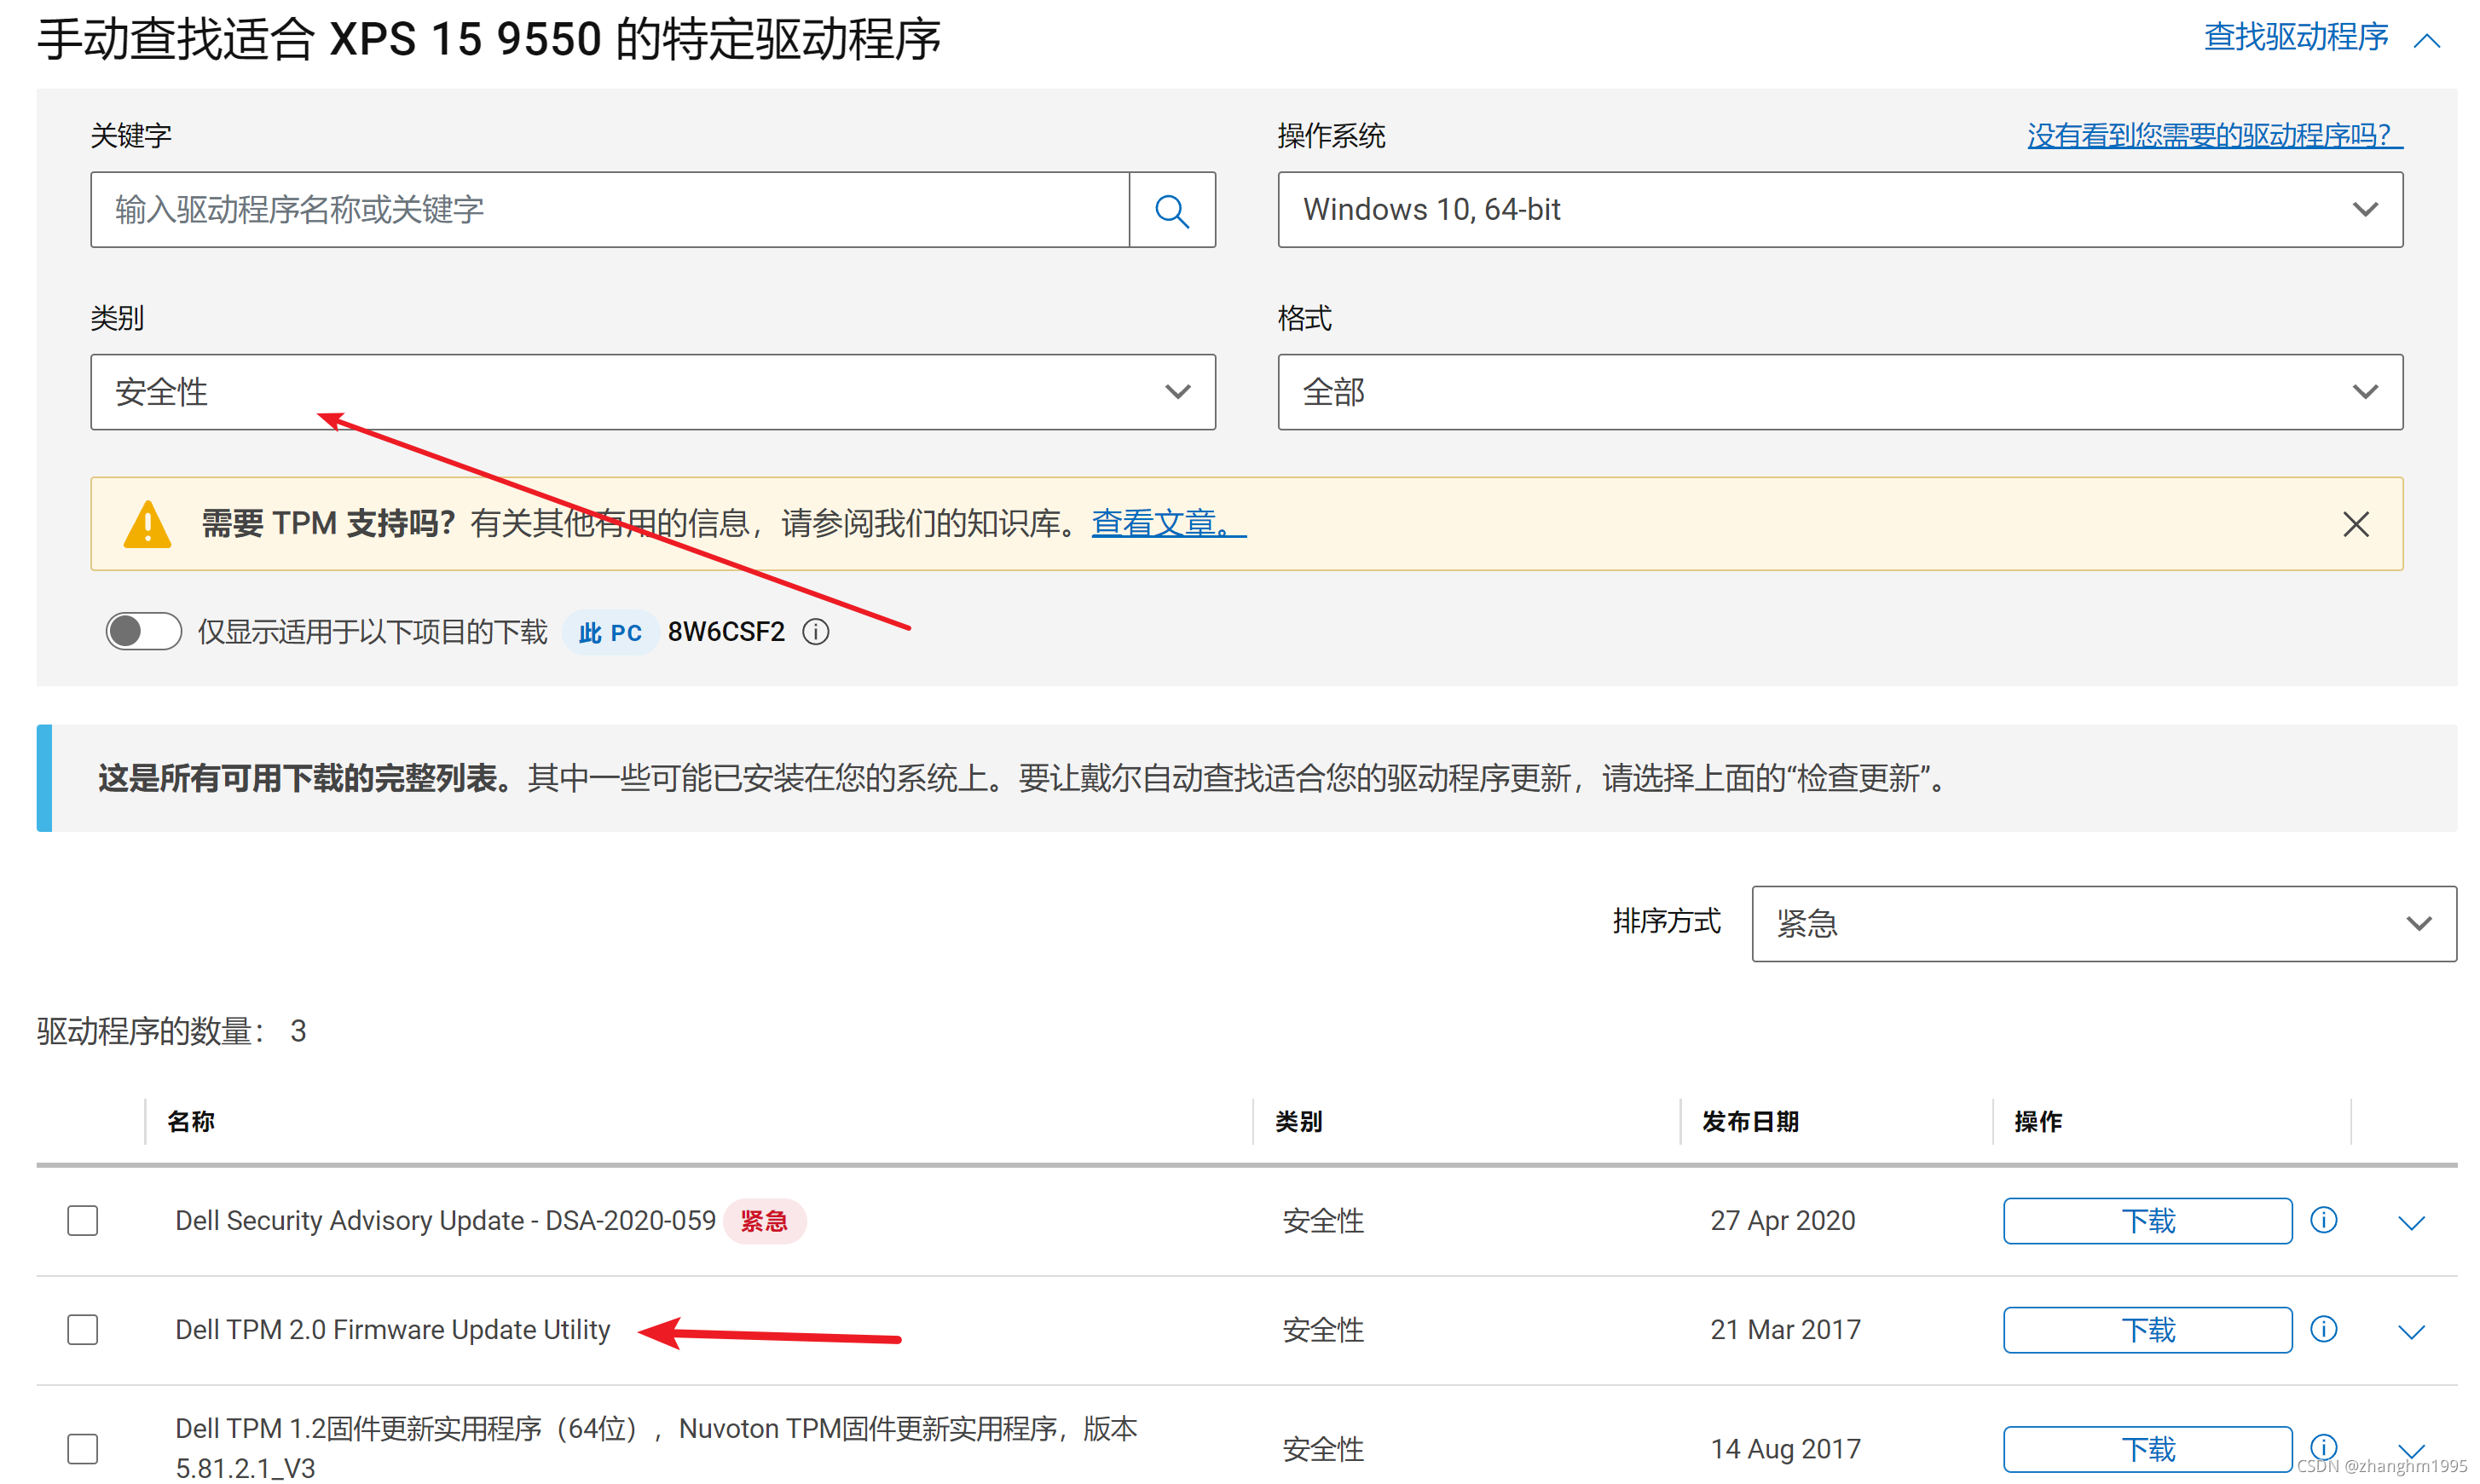The height and width of the screenshot is (1484, 2480).
Task: Toggle show downloads only for this PC
Action: [143, 631]
